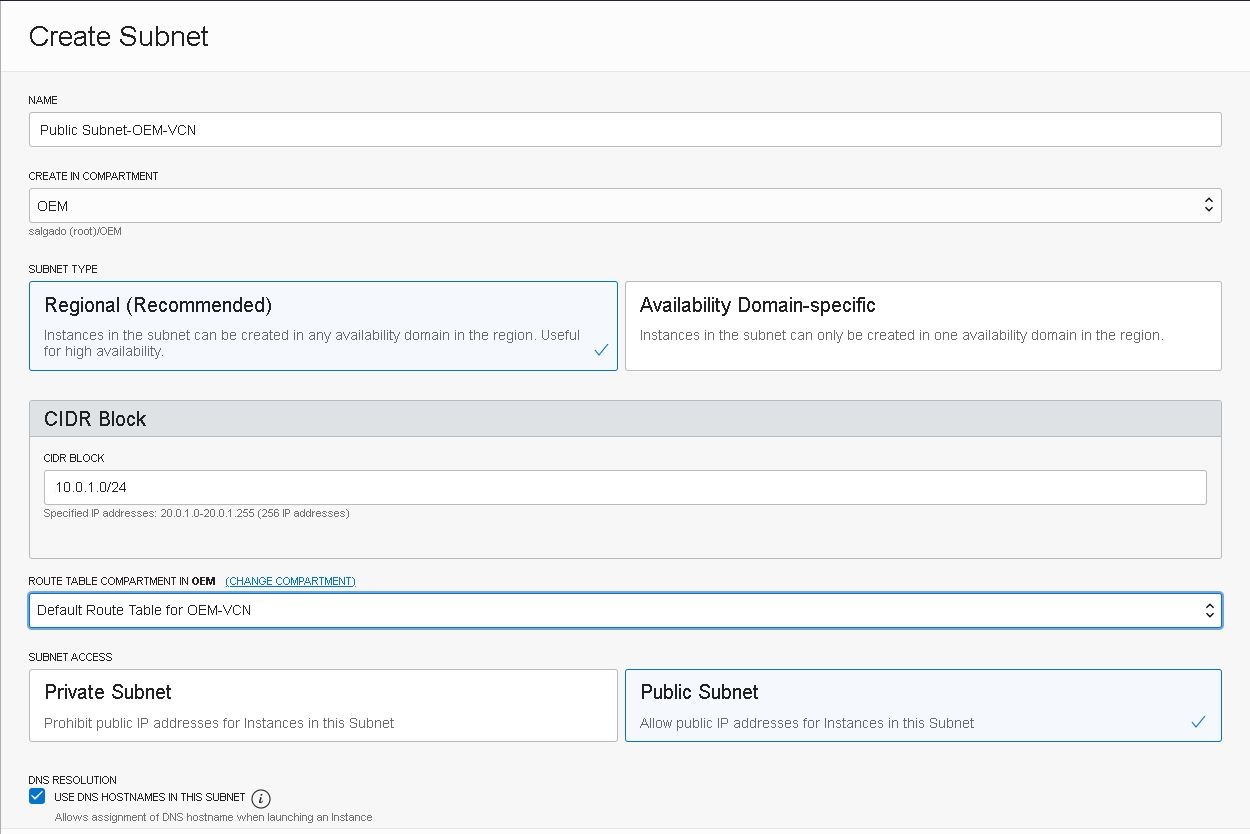Uncheck the Use DNS Hostnames checkbox
The image size is (1250, 834).
tap(37, 797)
